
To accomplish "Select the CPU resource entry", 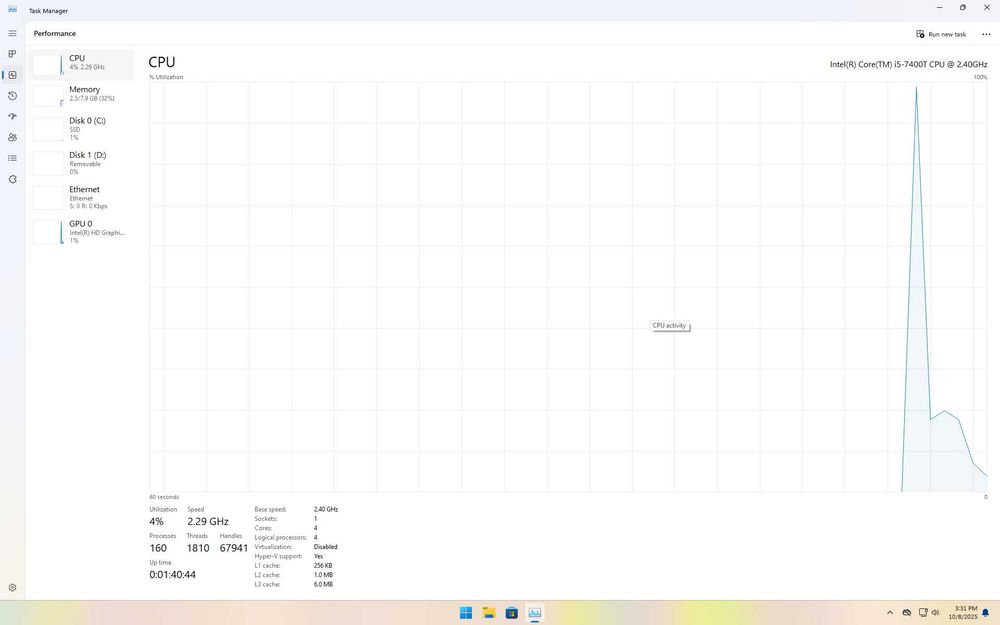I will pos(81,64).
